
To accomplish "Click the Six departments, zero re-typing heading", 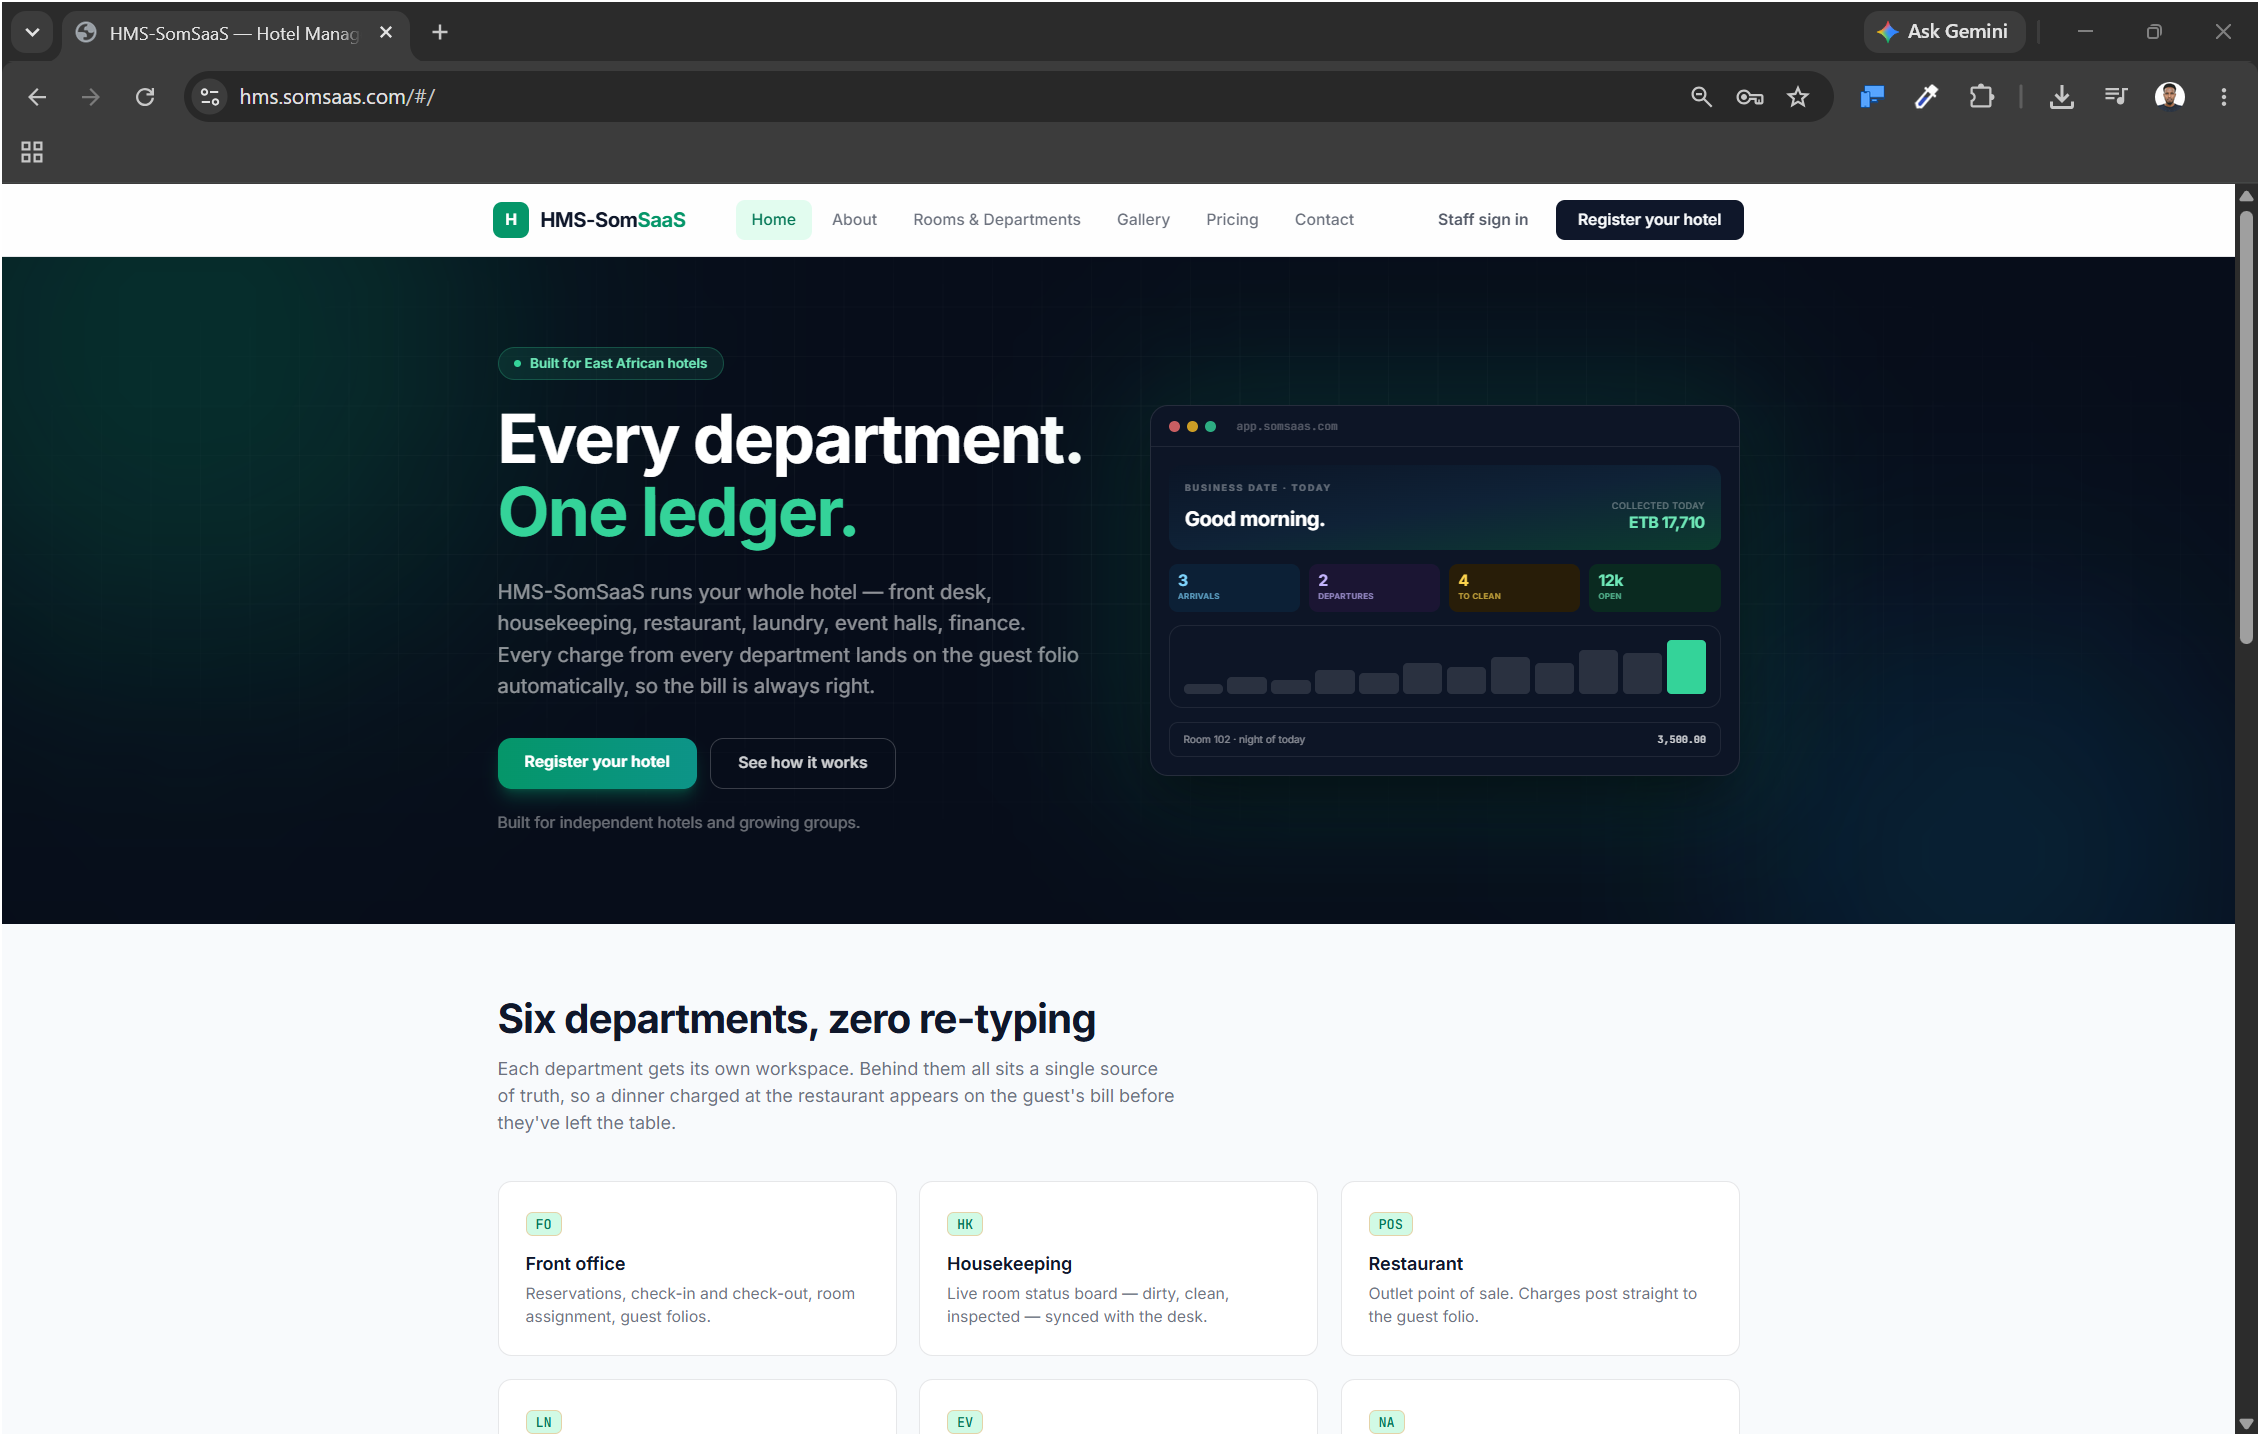I will pos(797,1019).
